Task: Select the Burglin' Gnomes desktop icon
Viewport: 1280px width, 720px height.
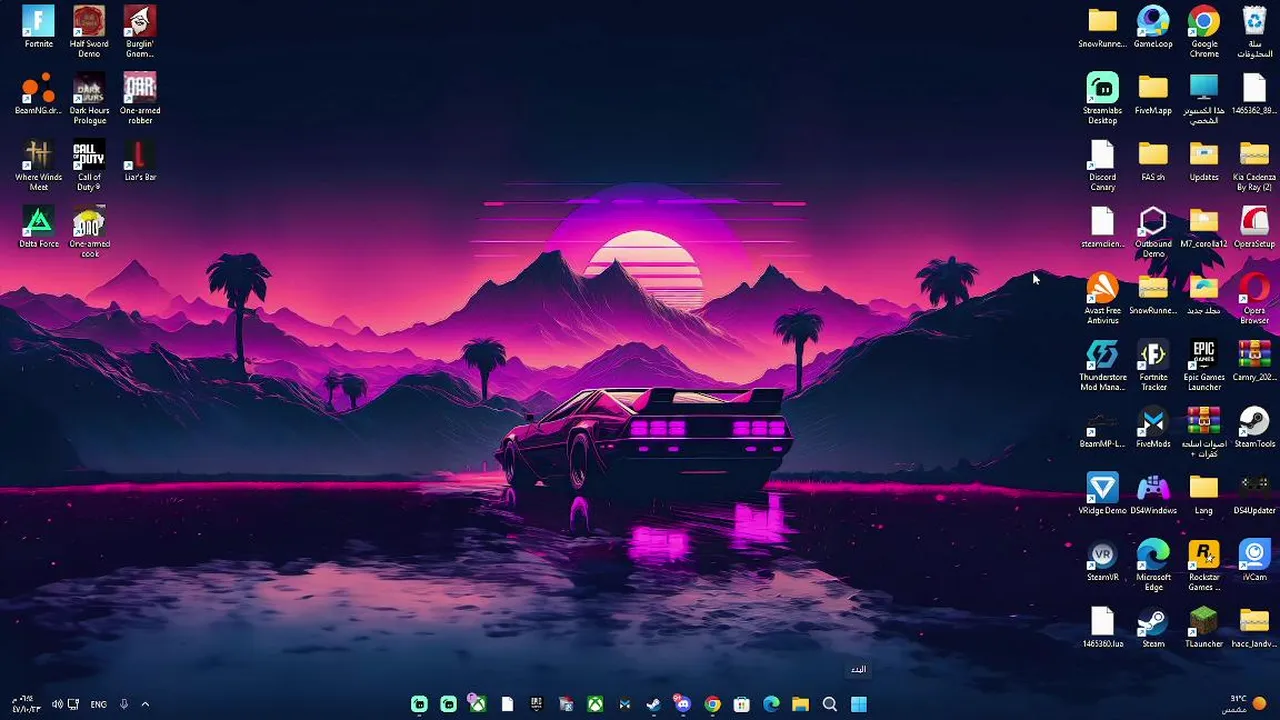Action: point(140,31)
